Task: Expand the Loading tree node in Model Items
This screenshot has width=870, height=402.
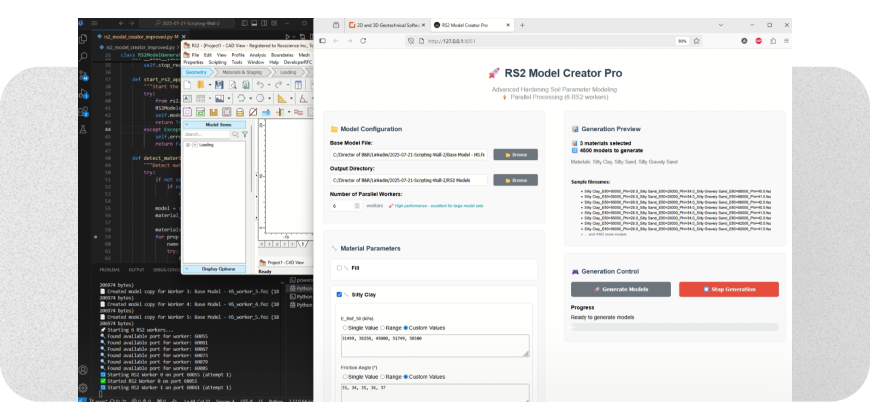Action: [x=188, y=144]
